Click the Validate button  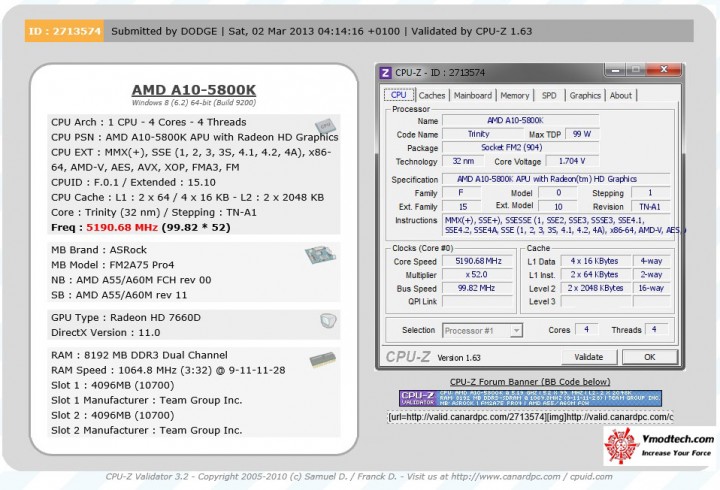click(589, 357)
